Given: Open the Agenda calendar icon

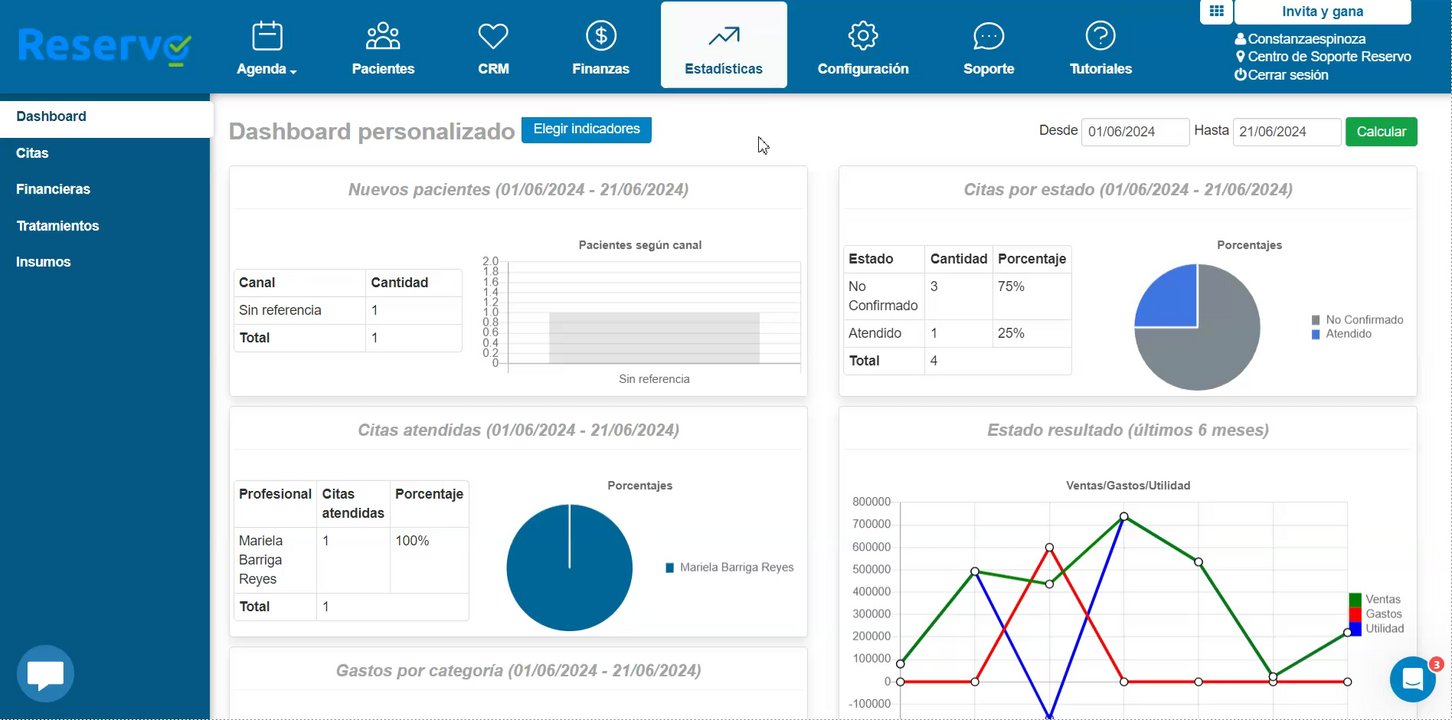Looking at the screenshot, I should click(267, 36).
